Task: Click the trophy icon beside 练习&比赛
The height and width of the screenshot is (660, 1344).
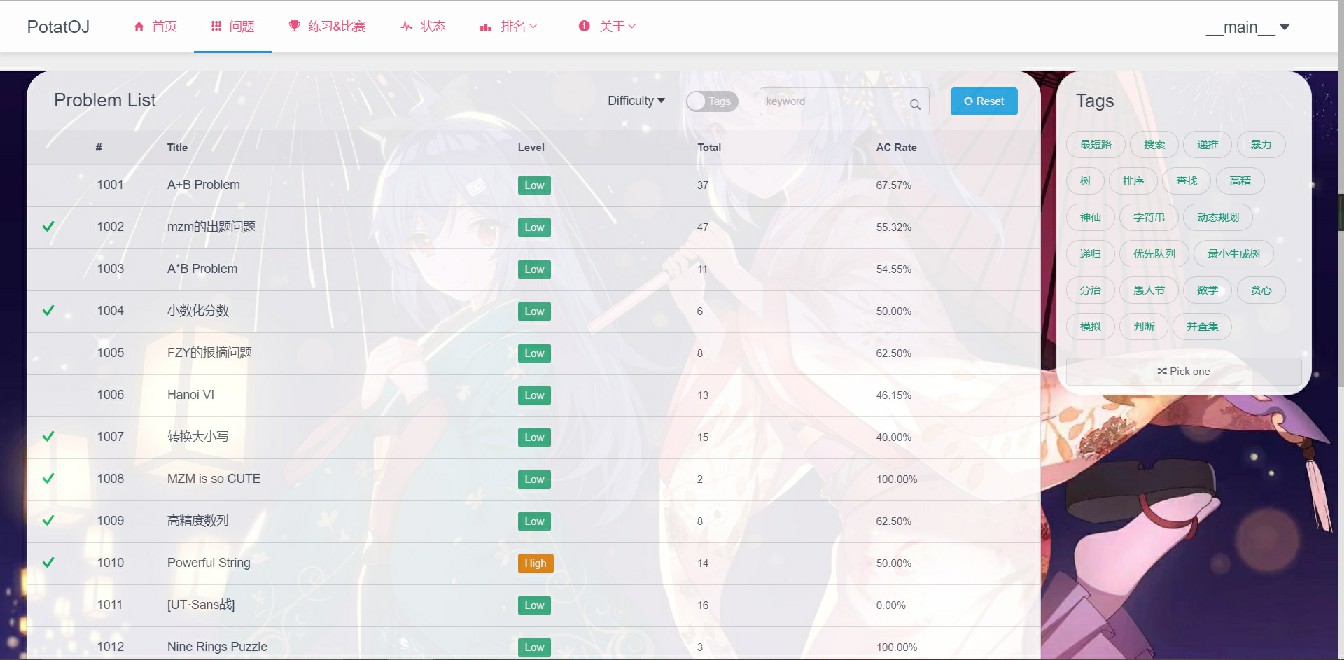Action: tap(294, 27)
